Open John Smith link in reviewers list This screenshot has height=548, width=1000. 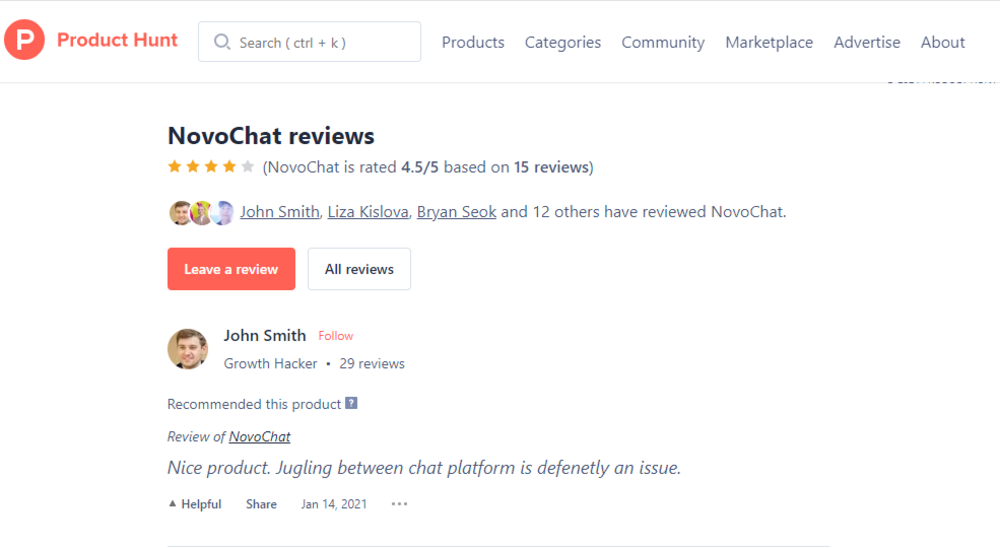(x=279, y=212)
